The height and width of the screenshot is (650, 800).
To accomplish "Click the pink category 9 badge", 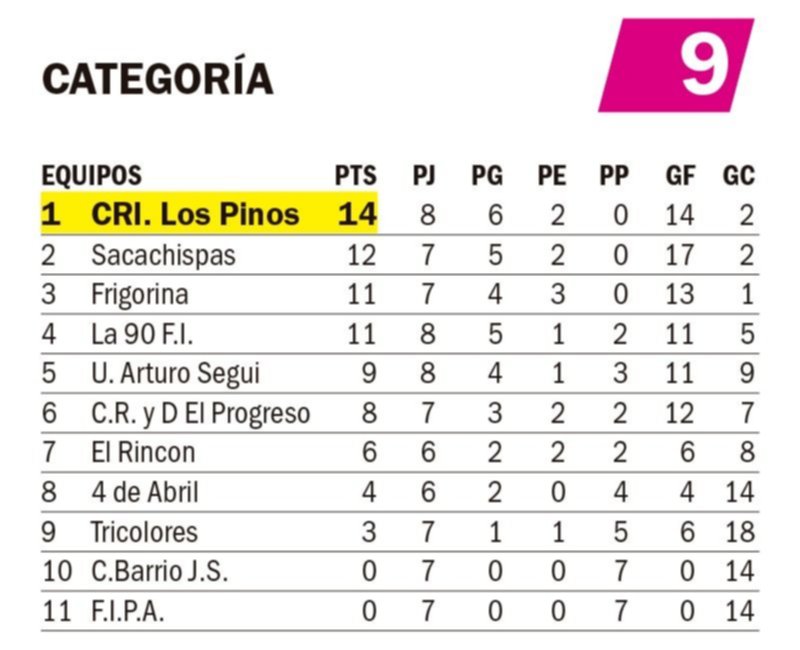I will coord(676,65).
